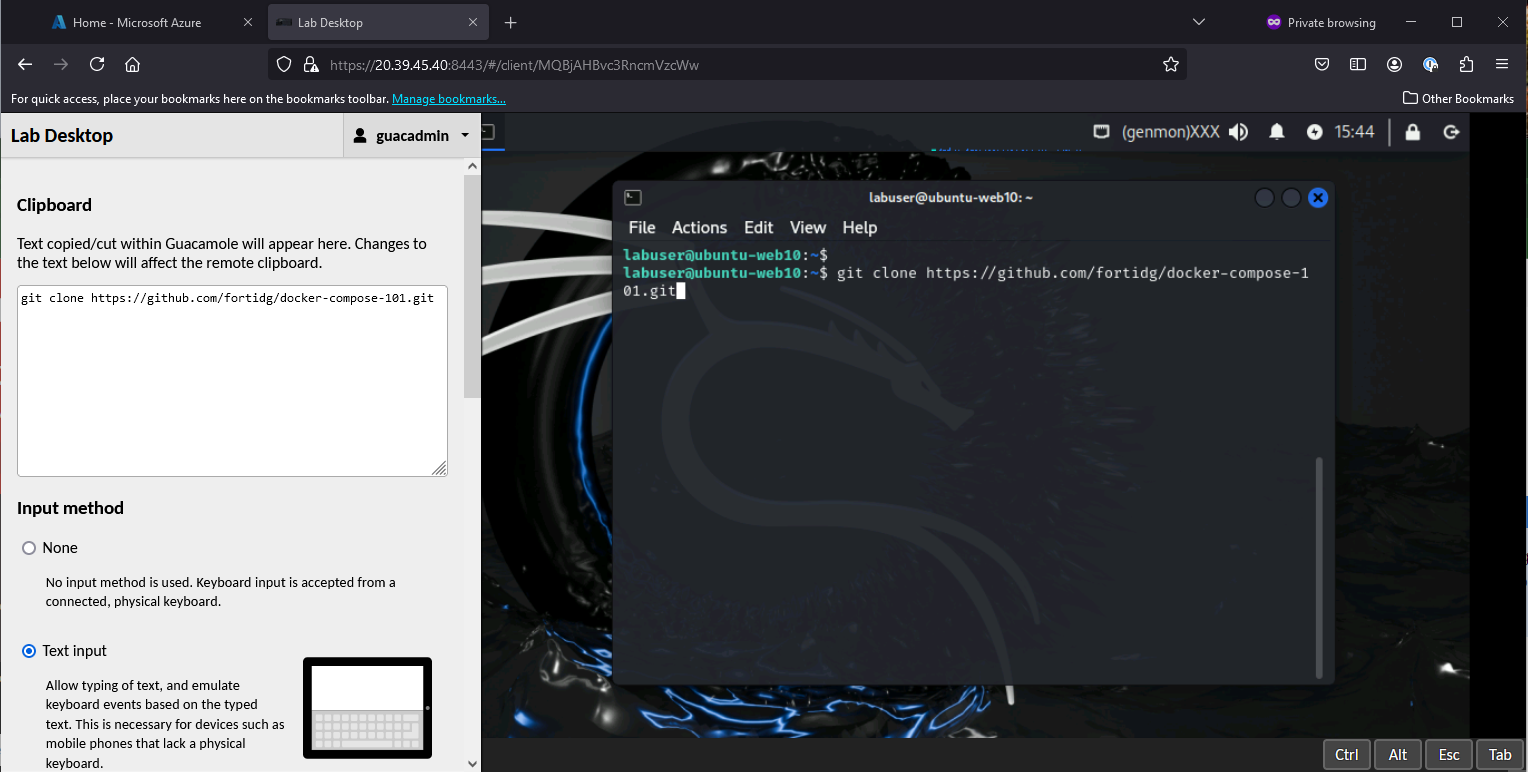Click inside the Clipboard text area
1528x772 pixels.
point(232,380)
